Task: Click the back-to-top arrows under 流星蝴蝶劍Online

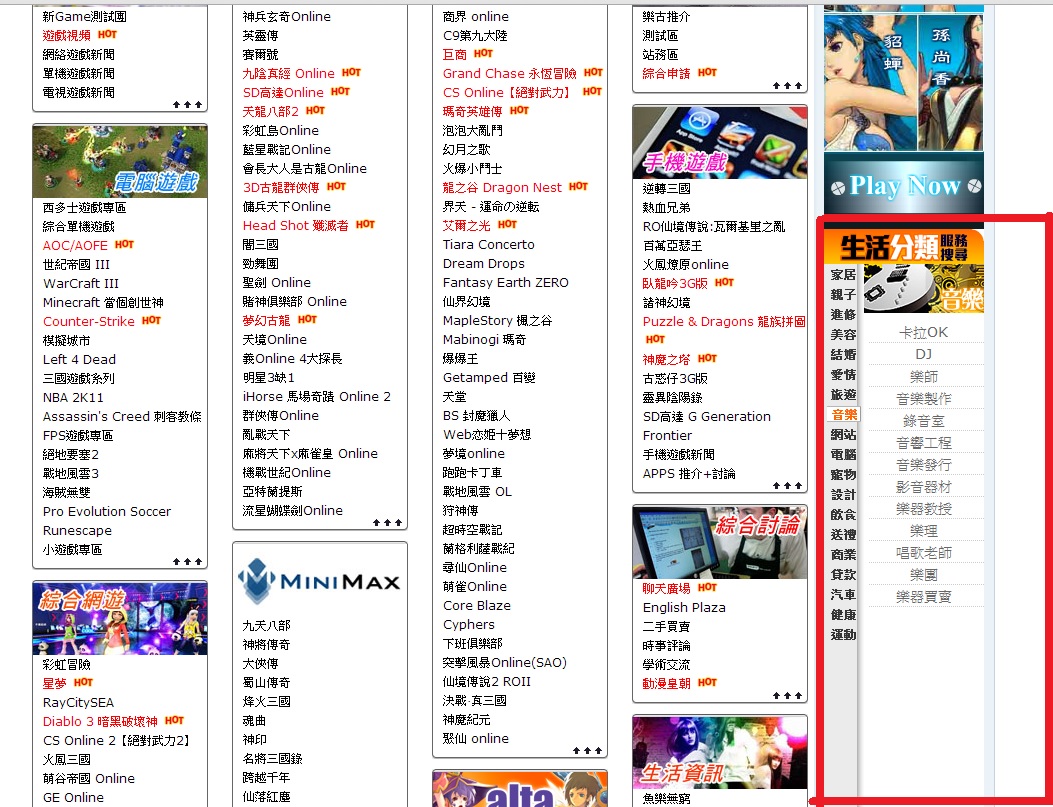Action: [387, 522]
